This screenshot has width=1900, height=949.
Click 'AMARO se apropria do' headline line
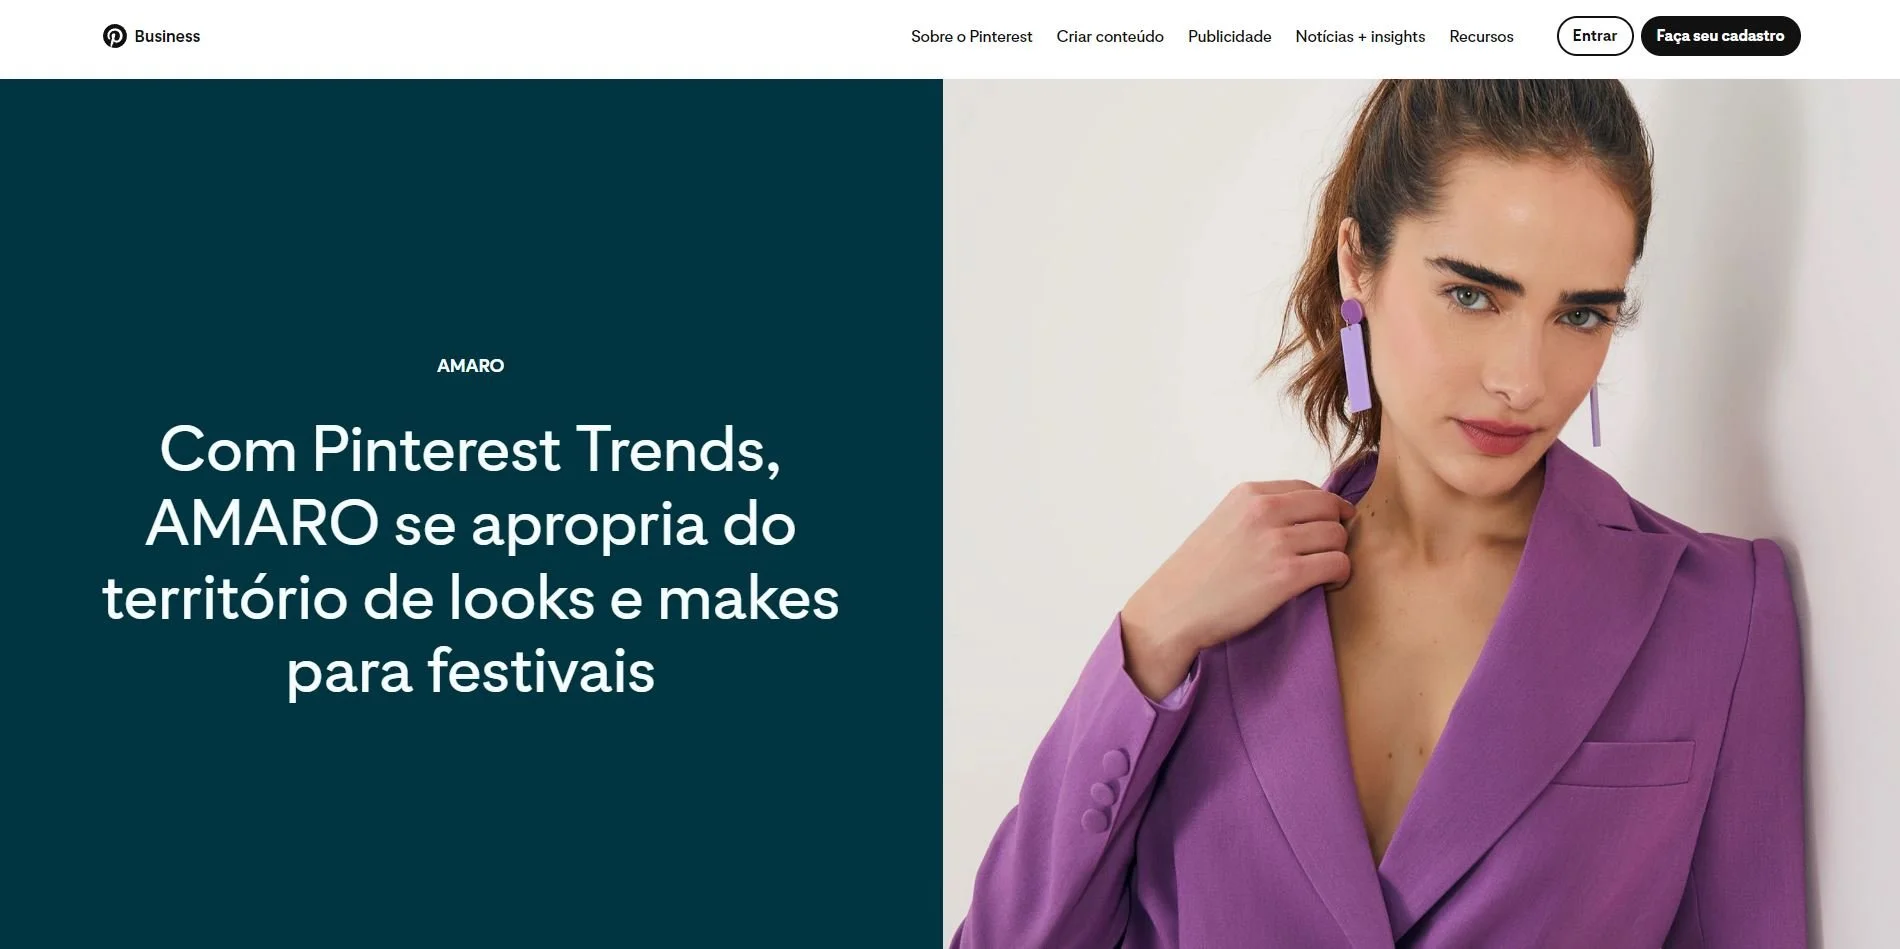(470, 524)
